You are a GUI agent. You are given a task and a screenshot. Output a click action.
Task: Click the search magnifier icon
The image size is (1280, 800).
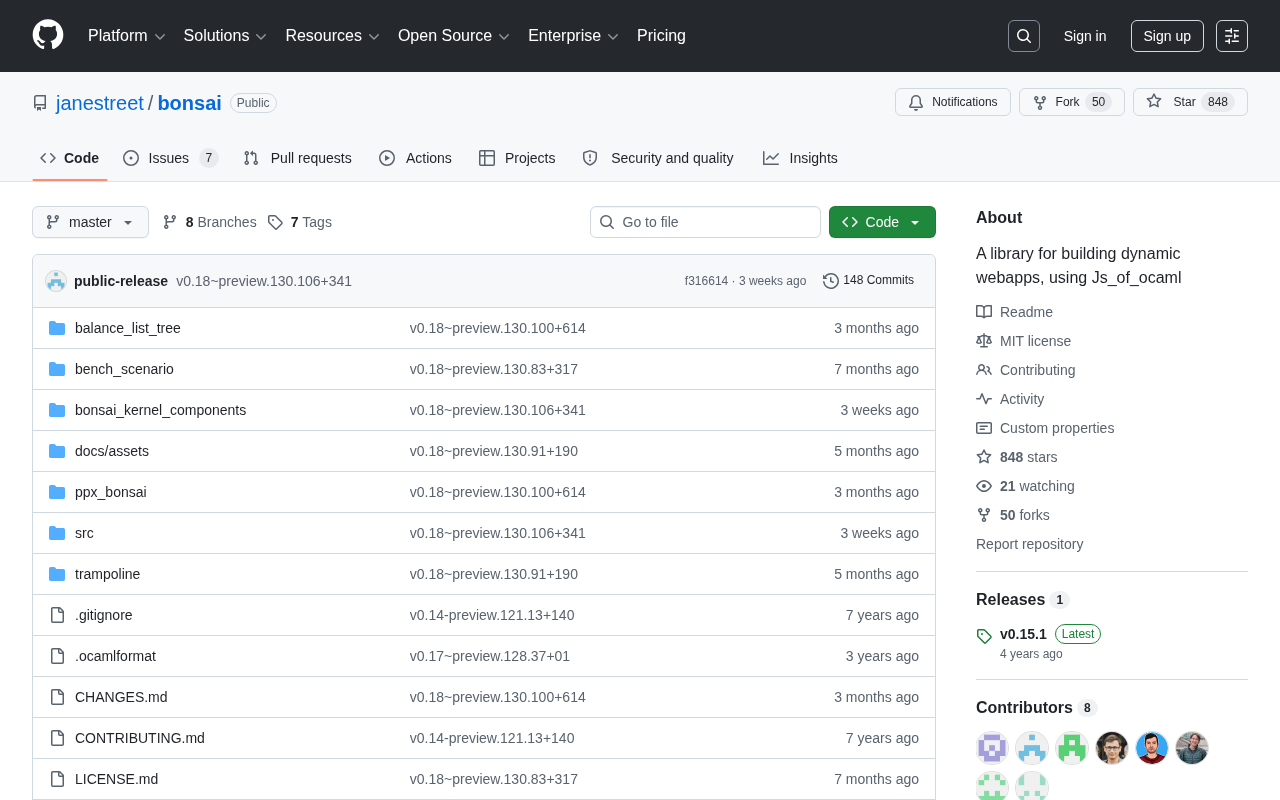click(1024, 36)
